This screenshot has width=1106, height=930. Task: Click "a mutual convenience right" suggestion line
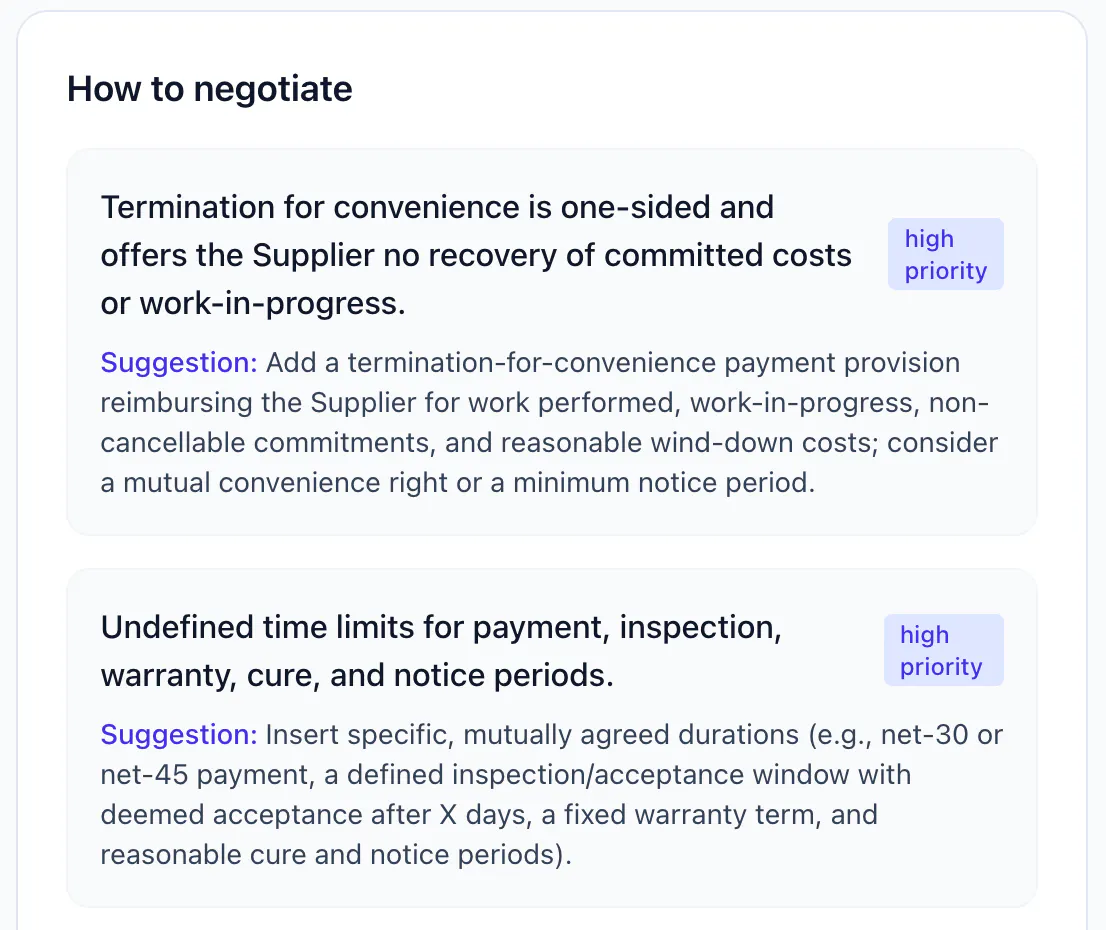click(x=458, y=483)
